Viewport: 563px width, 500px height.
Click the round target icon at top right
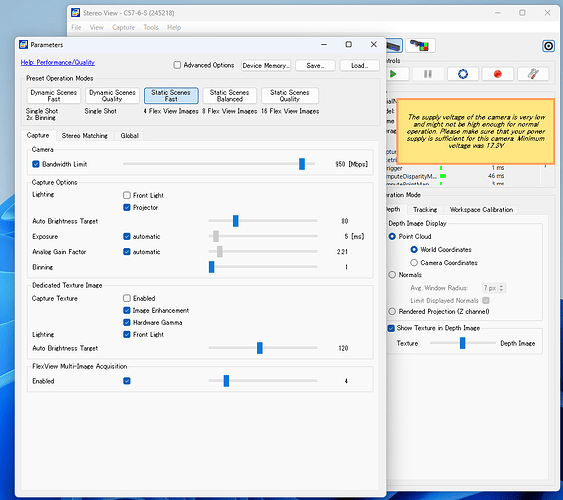tap(548, 46)
